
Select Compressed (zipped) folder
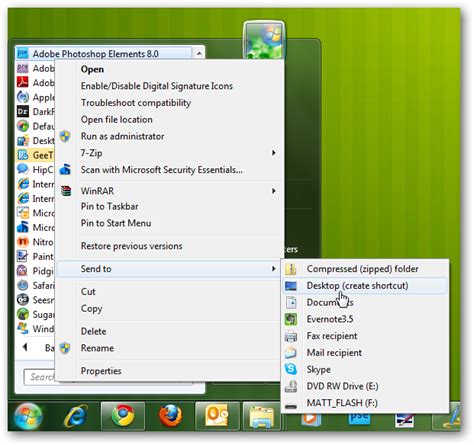362,269
